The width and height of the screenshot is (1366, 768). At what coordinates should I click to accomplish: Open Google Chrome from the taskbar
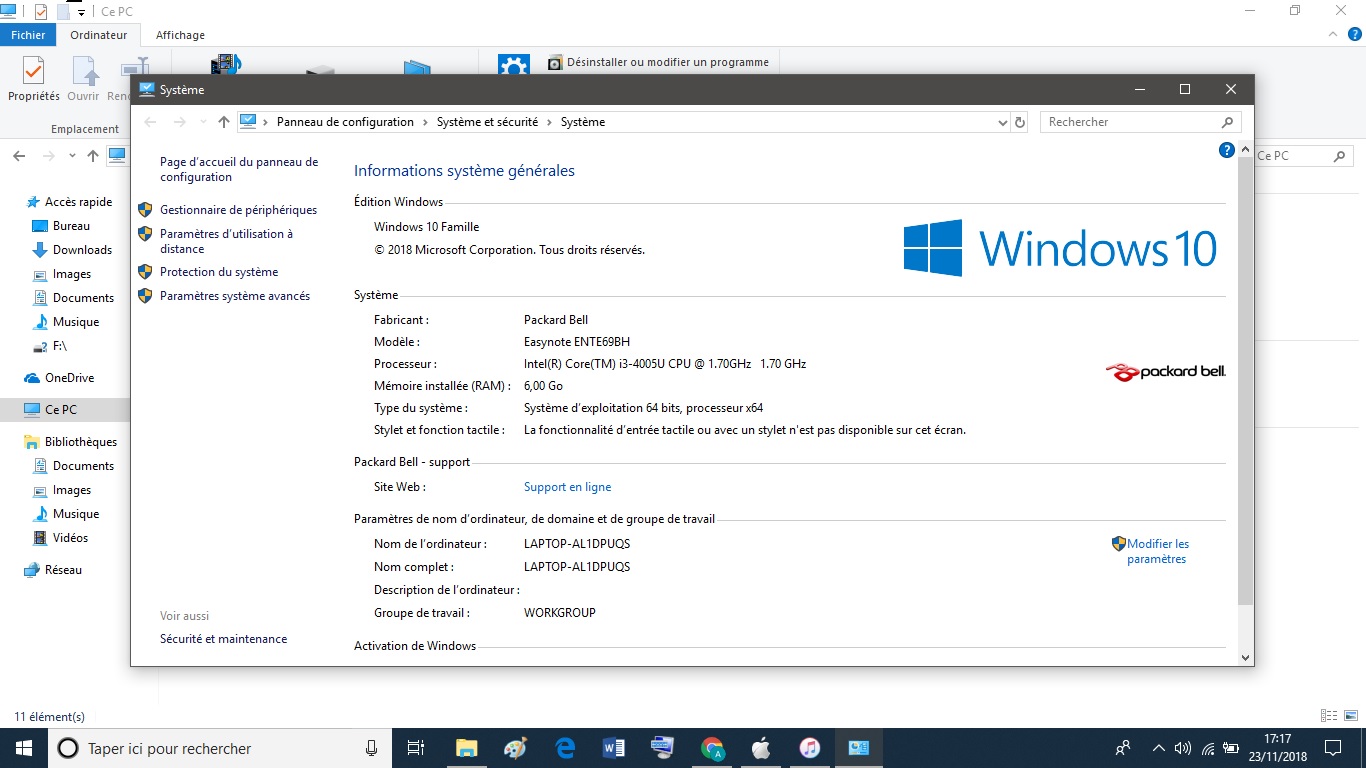(712, 748)
